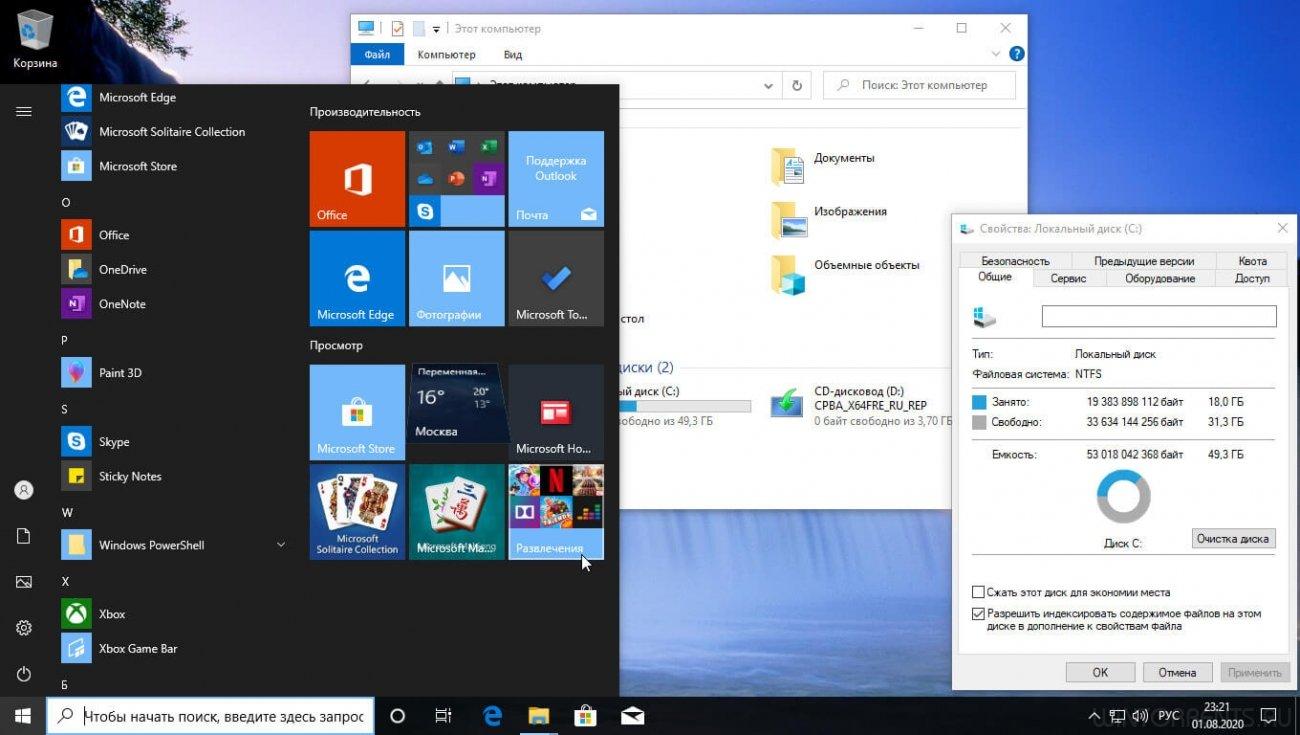
Task: Refresh the Explorer address bar
Action: (x=797, y=86)
